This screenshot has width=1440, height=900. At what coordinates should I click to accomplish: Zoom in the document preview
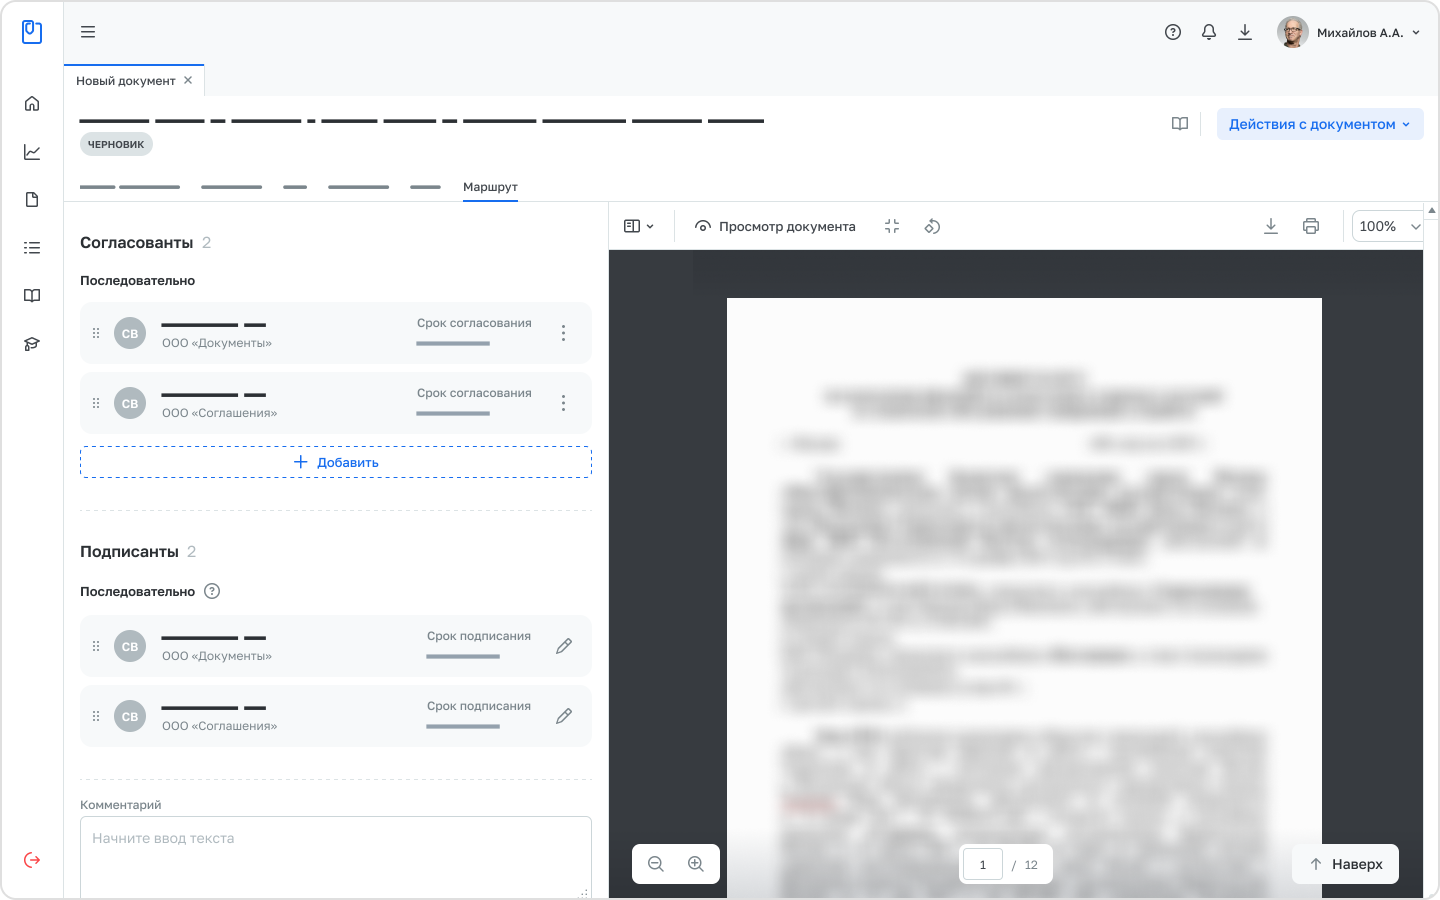click(696, 864)
